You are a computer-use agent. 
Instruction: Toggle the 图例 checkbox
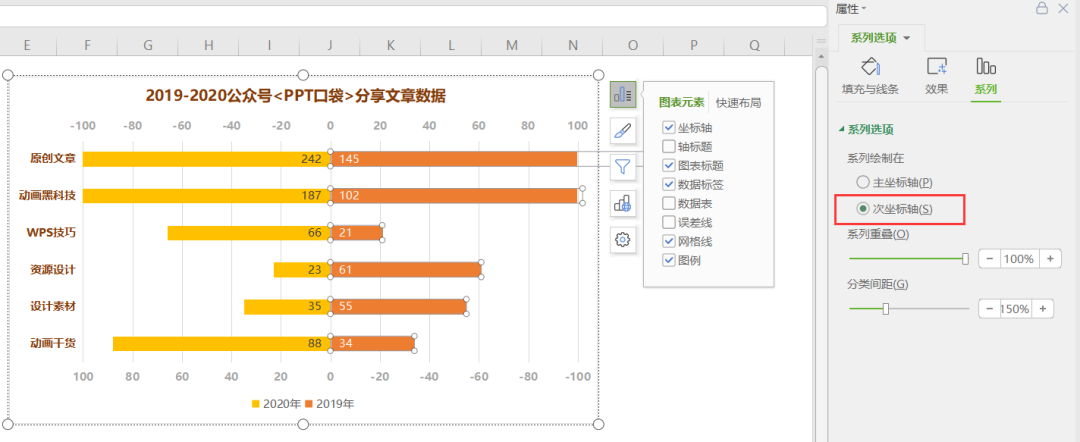668,260
